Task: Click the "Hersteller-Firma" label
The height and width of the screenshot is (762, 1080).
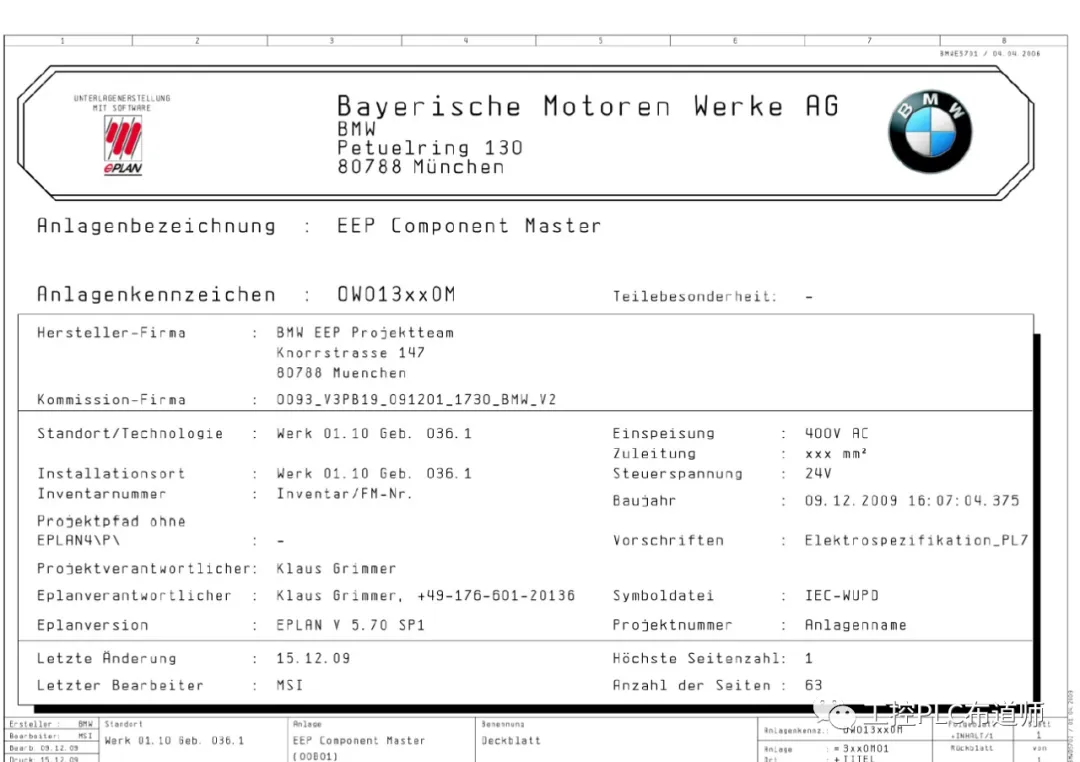Action: 112,333
